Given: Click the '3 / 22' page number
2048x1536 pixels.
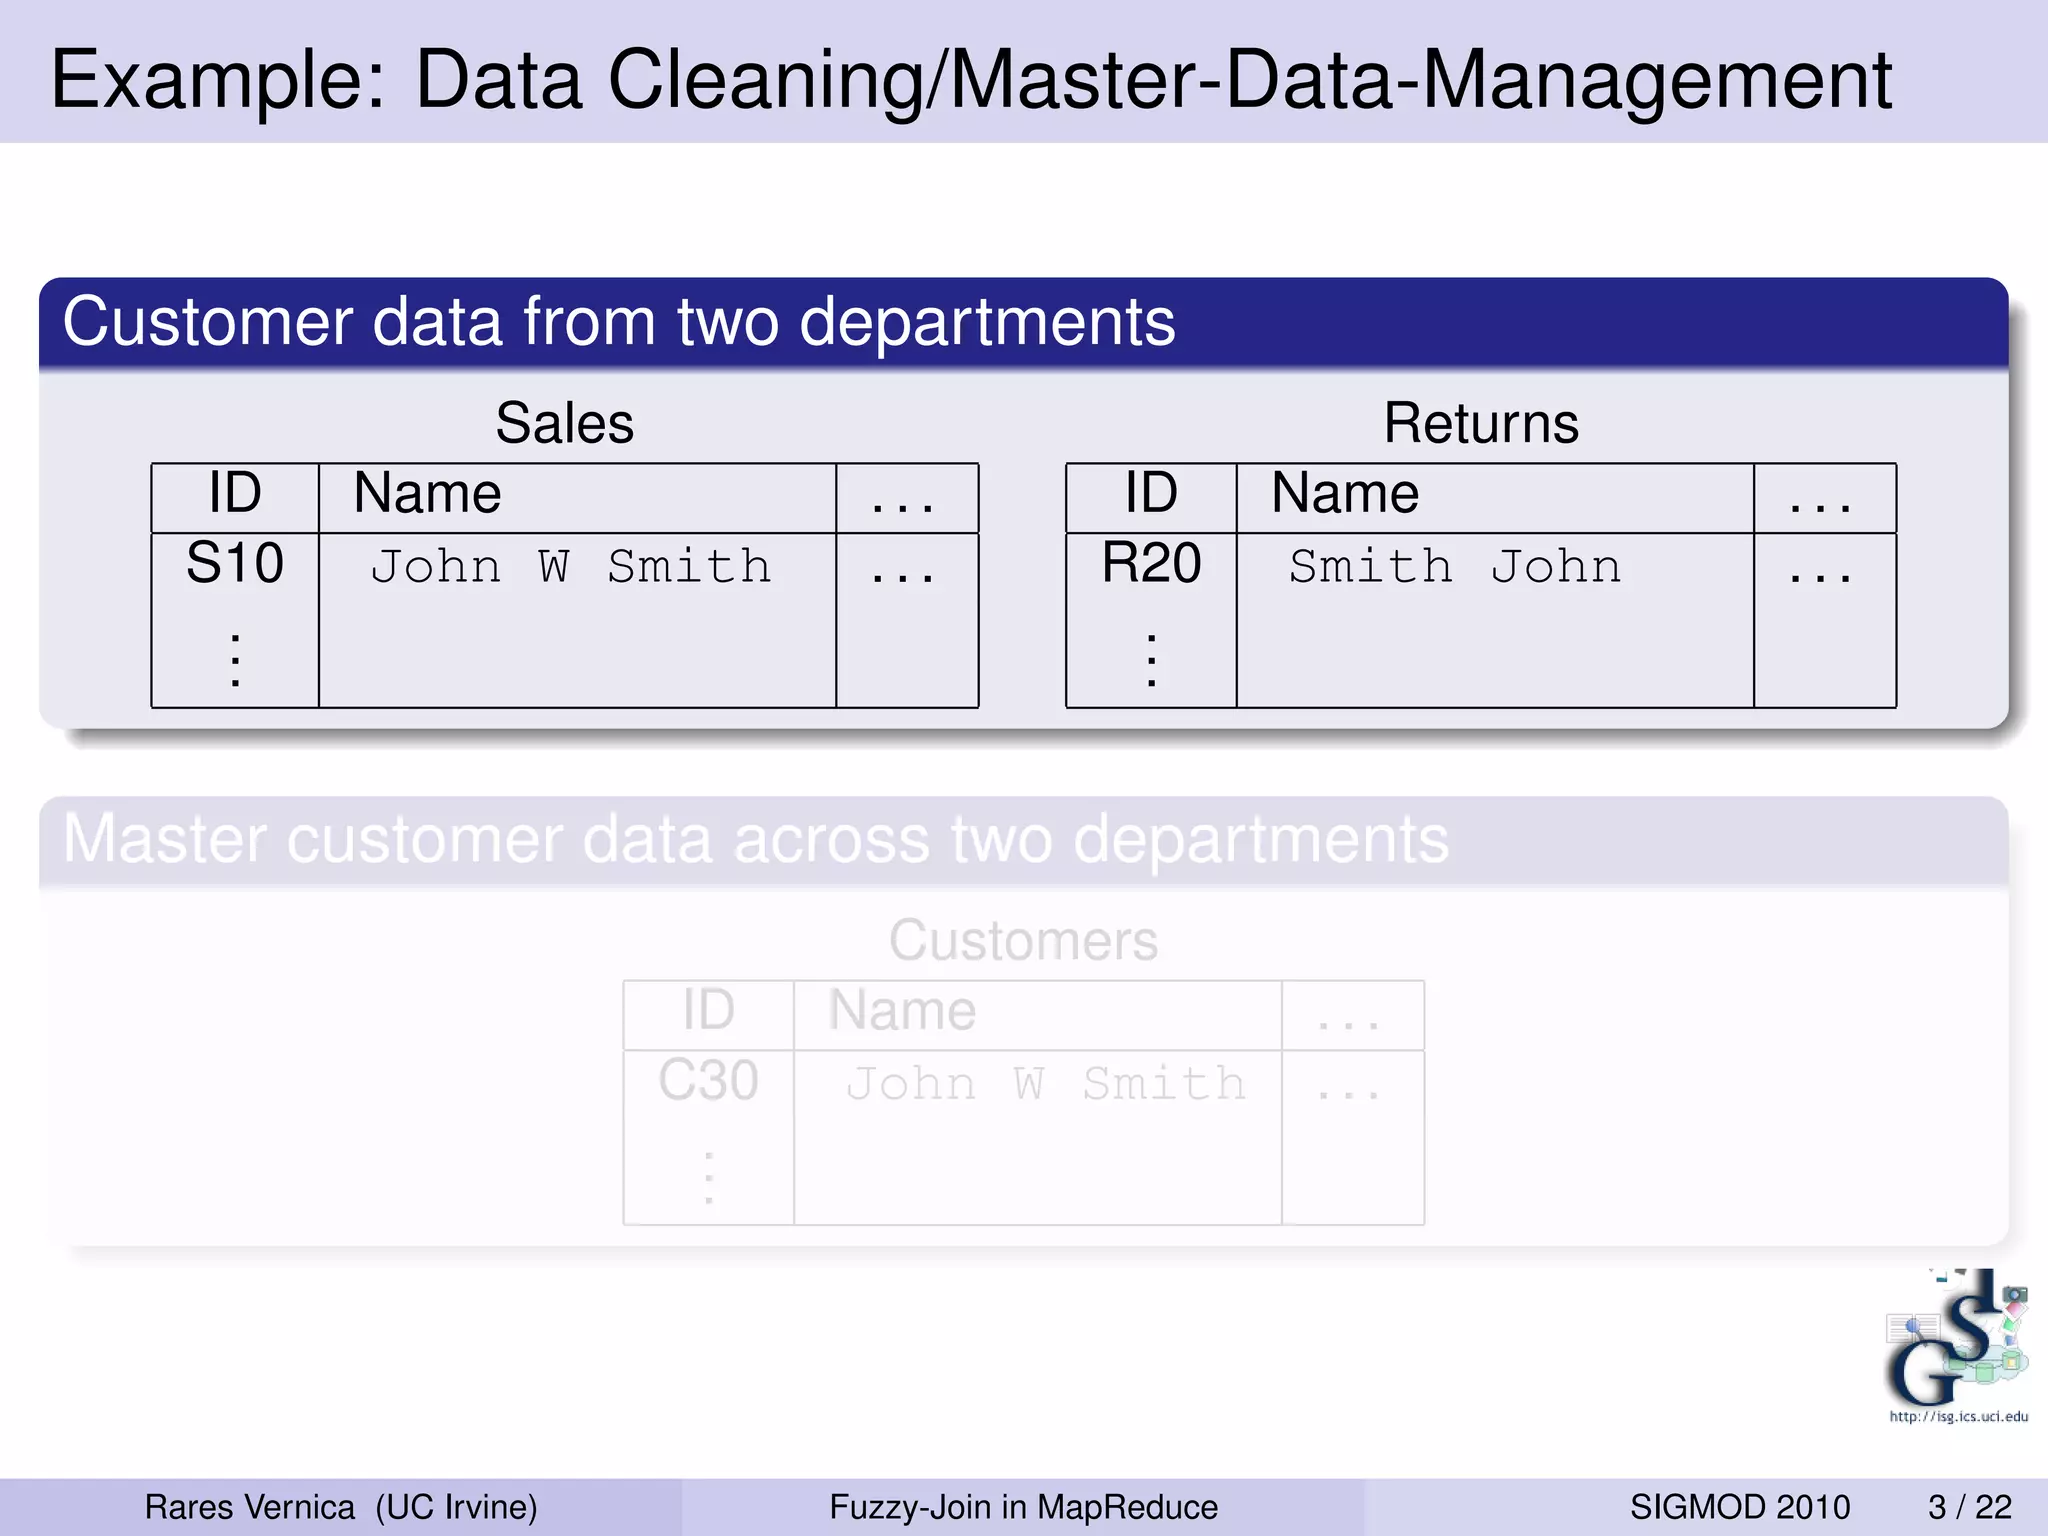Looking at the screenshot, I should pyautogui.click(x=1970, y=1507).
